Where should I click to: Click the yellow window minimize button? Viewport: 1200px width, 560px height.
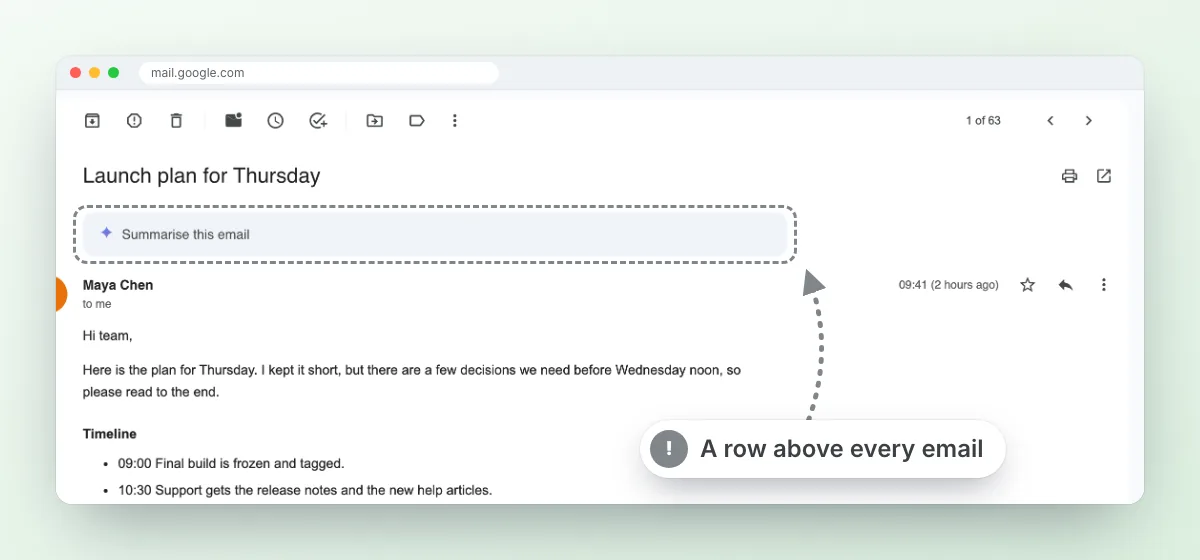tap(95, 73)
